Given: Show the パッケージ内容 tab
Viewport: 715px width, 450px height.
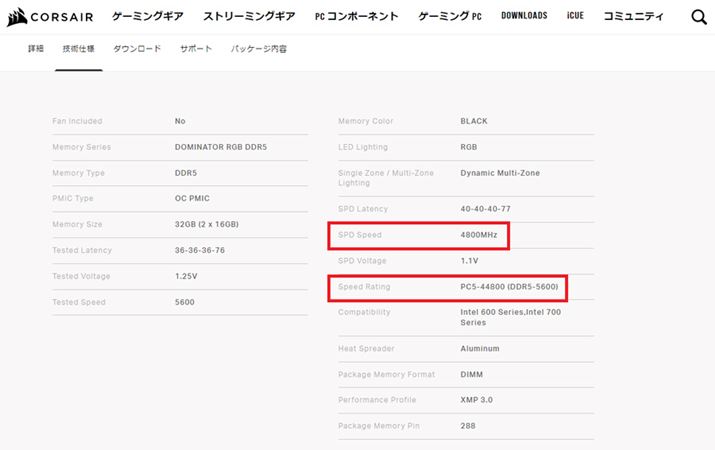Looking at the screenshot, I should tap(259, 49).
